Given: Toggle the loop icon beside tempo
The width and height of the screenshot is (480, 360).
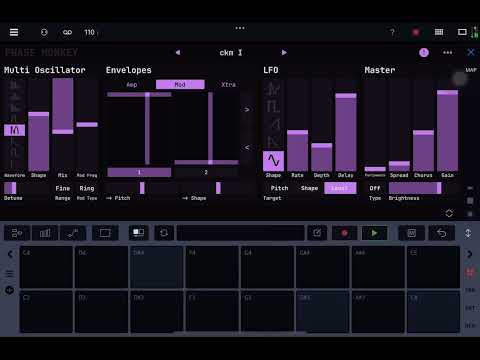Looking at the screenshot, I should 67,32.
